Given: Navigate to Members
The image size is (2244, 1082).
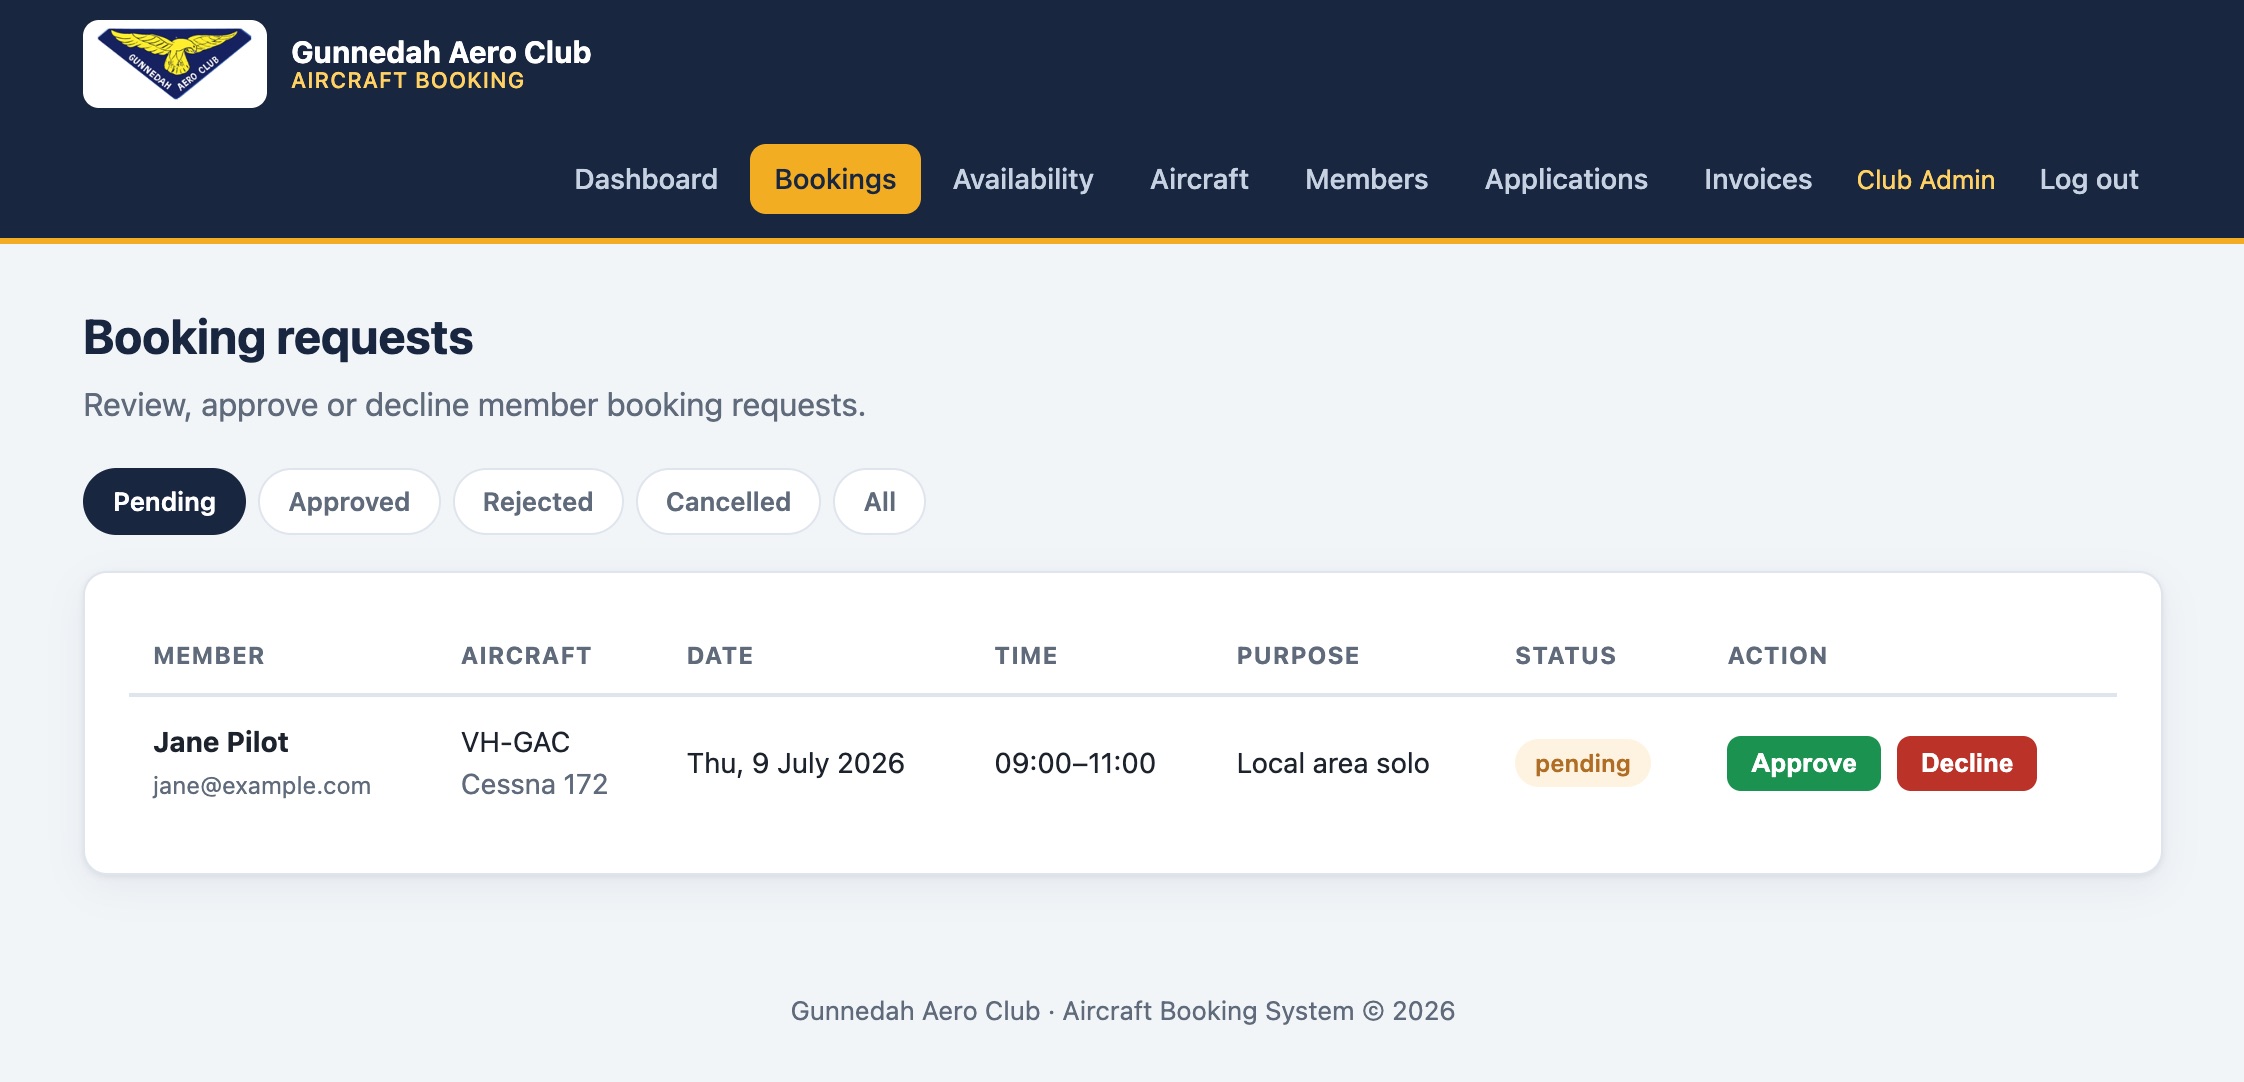Looking at the screenshot, I should 1366,179.
